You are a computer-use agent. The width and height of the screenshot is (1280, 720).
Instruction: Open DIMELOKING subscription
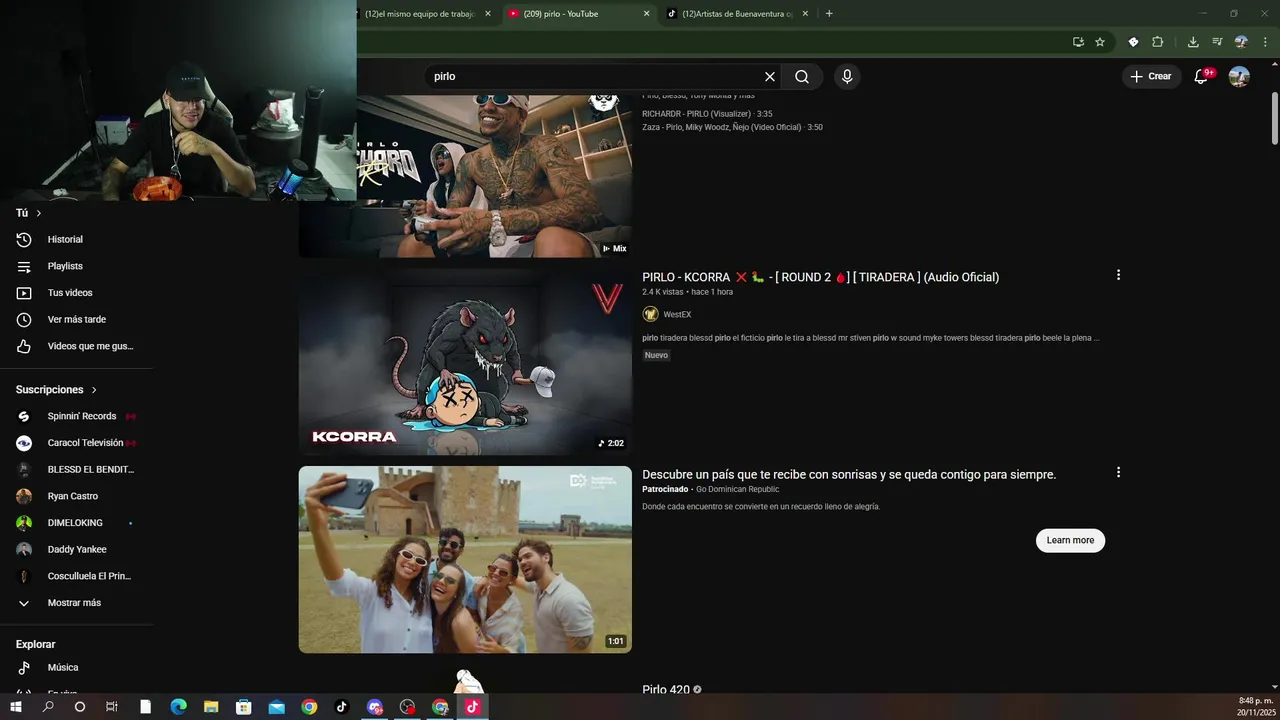click(76, 523)
